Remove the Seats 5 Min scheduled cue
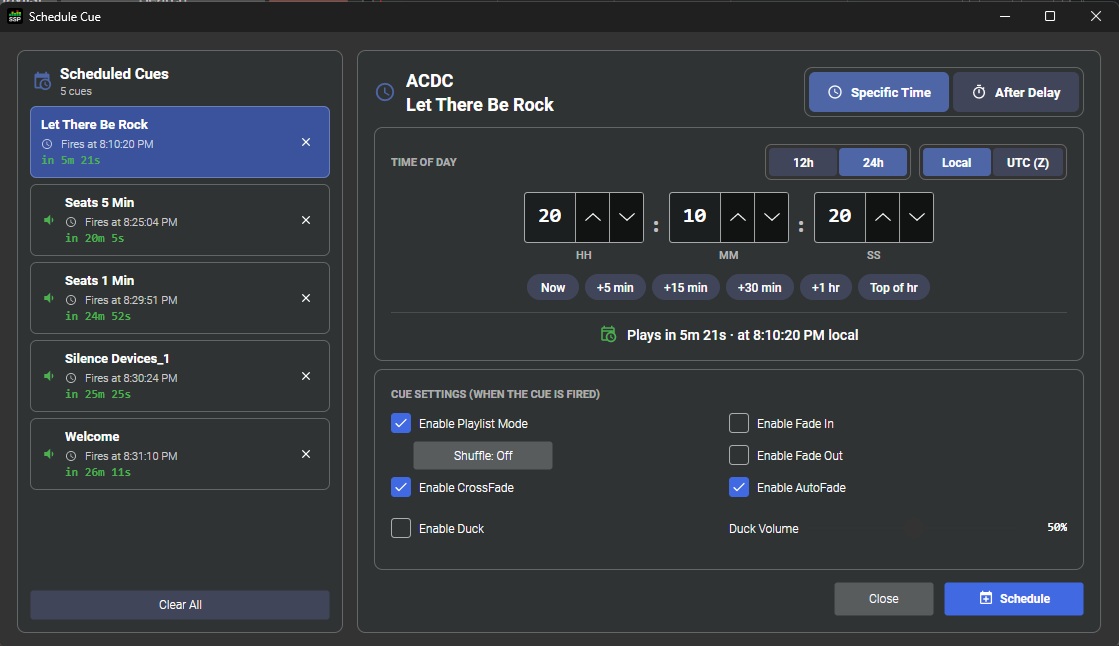 pos(305,220)
